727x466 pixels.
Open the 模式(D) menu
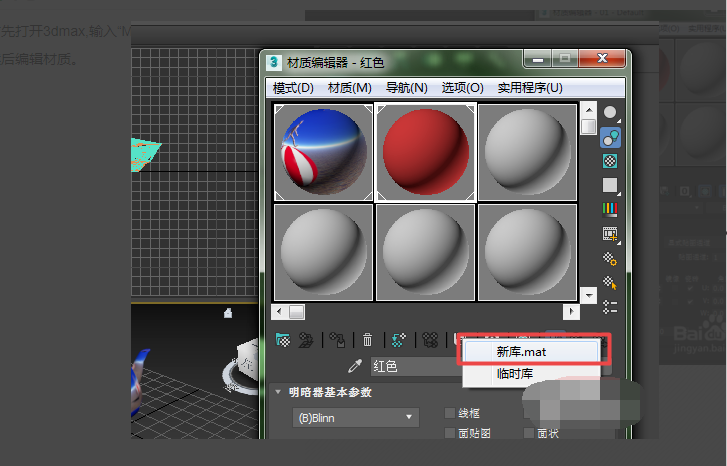[x=293, y=88]
